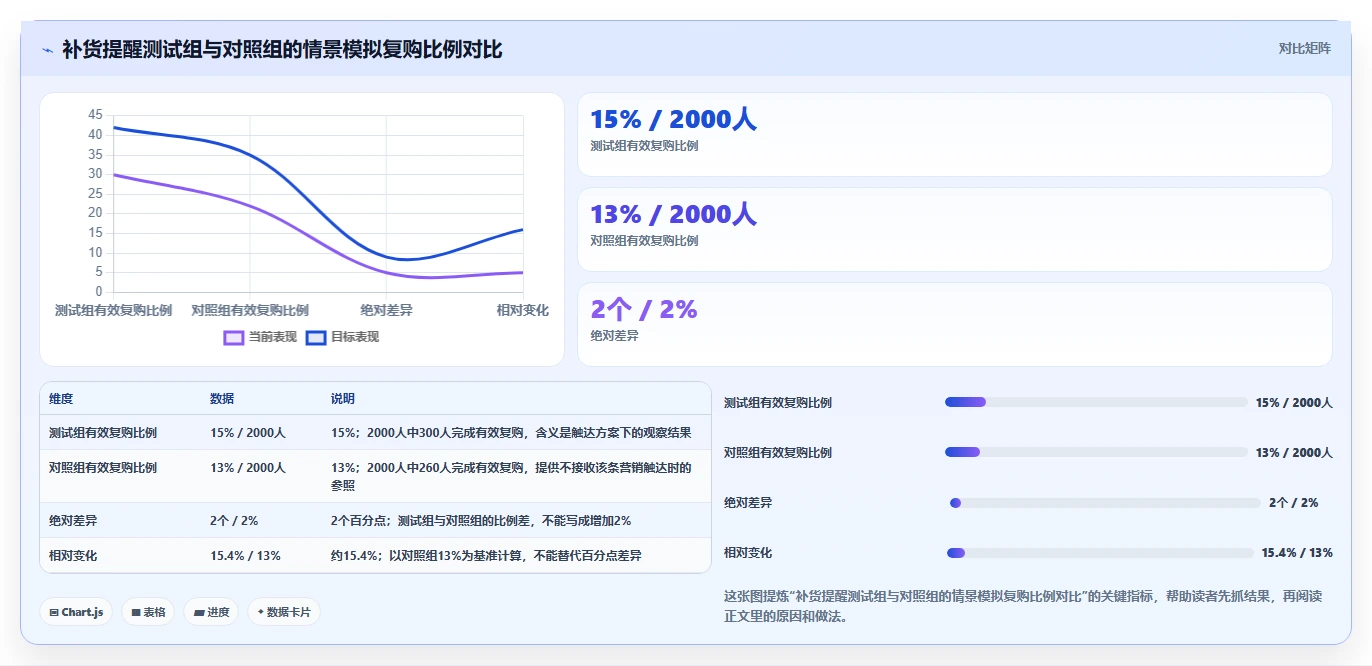The width and height of the screenshot is (1372, 666).
Task: Click the main title heading text
Action: [282, 49]
